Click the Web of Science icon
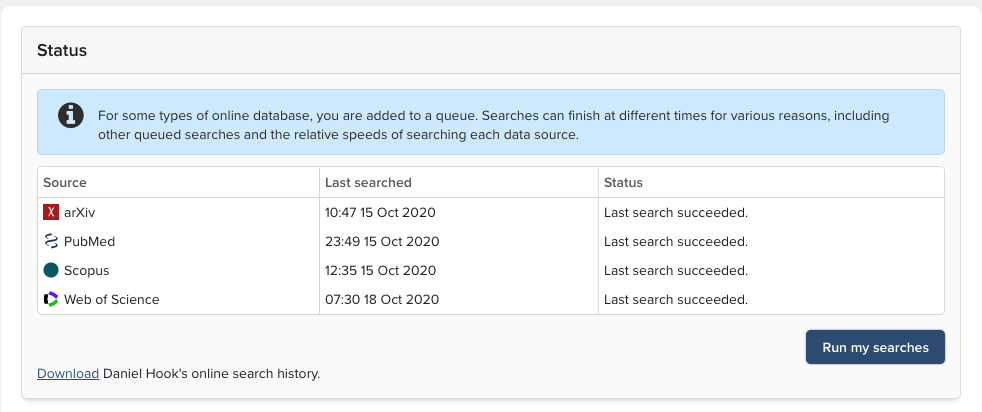Viewport: 982px width, 412px height. 51,299
